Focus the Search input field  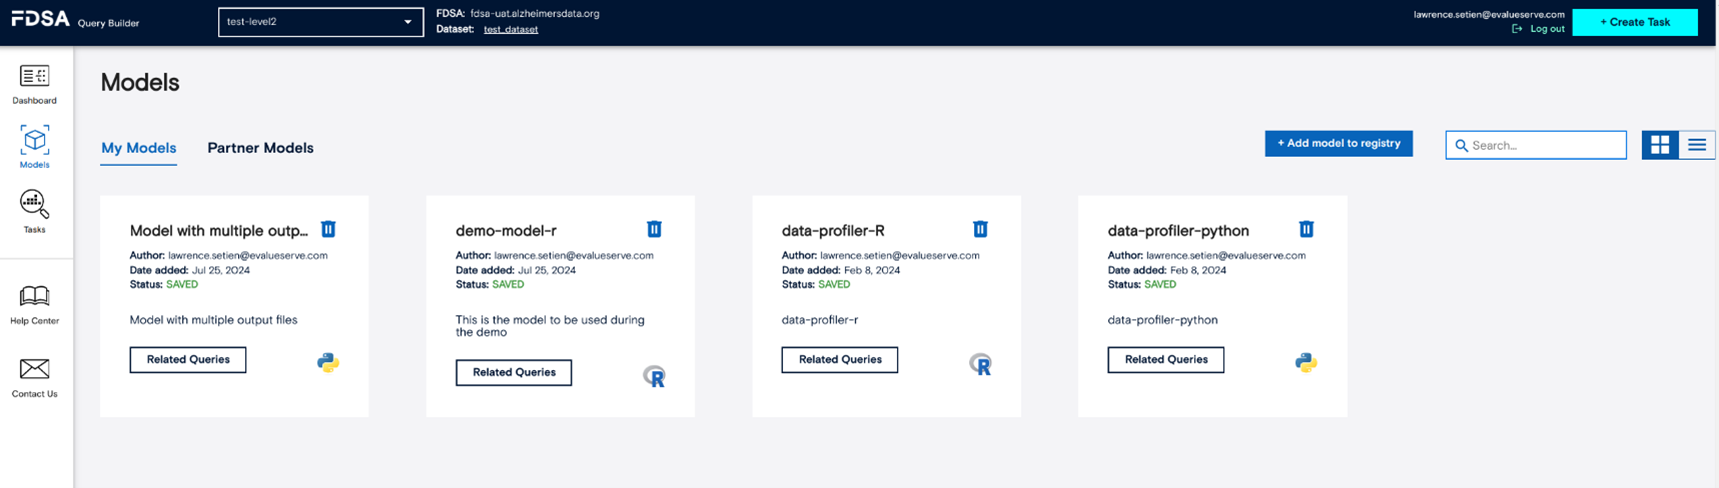[1536, 145]
